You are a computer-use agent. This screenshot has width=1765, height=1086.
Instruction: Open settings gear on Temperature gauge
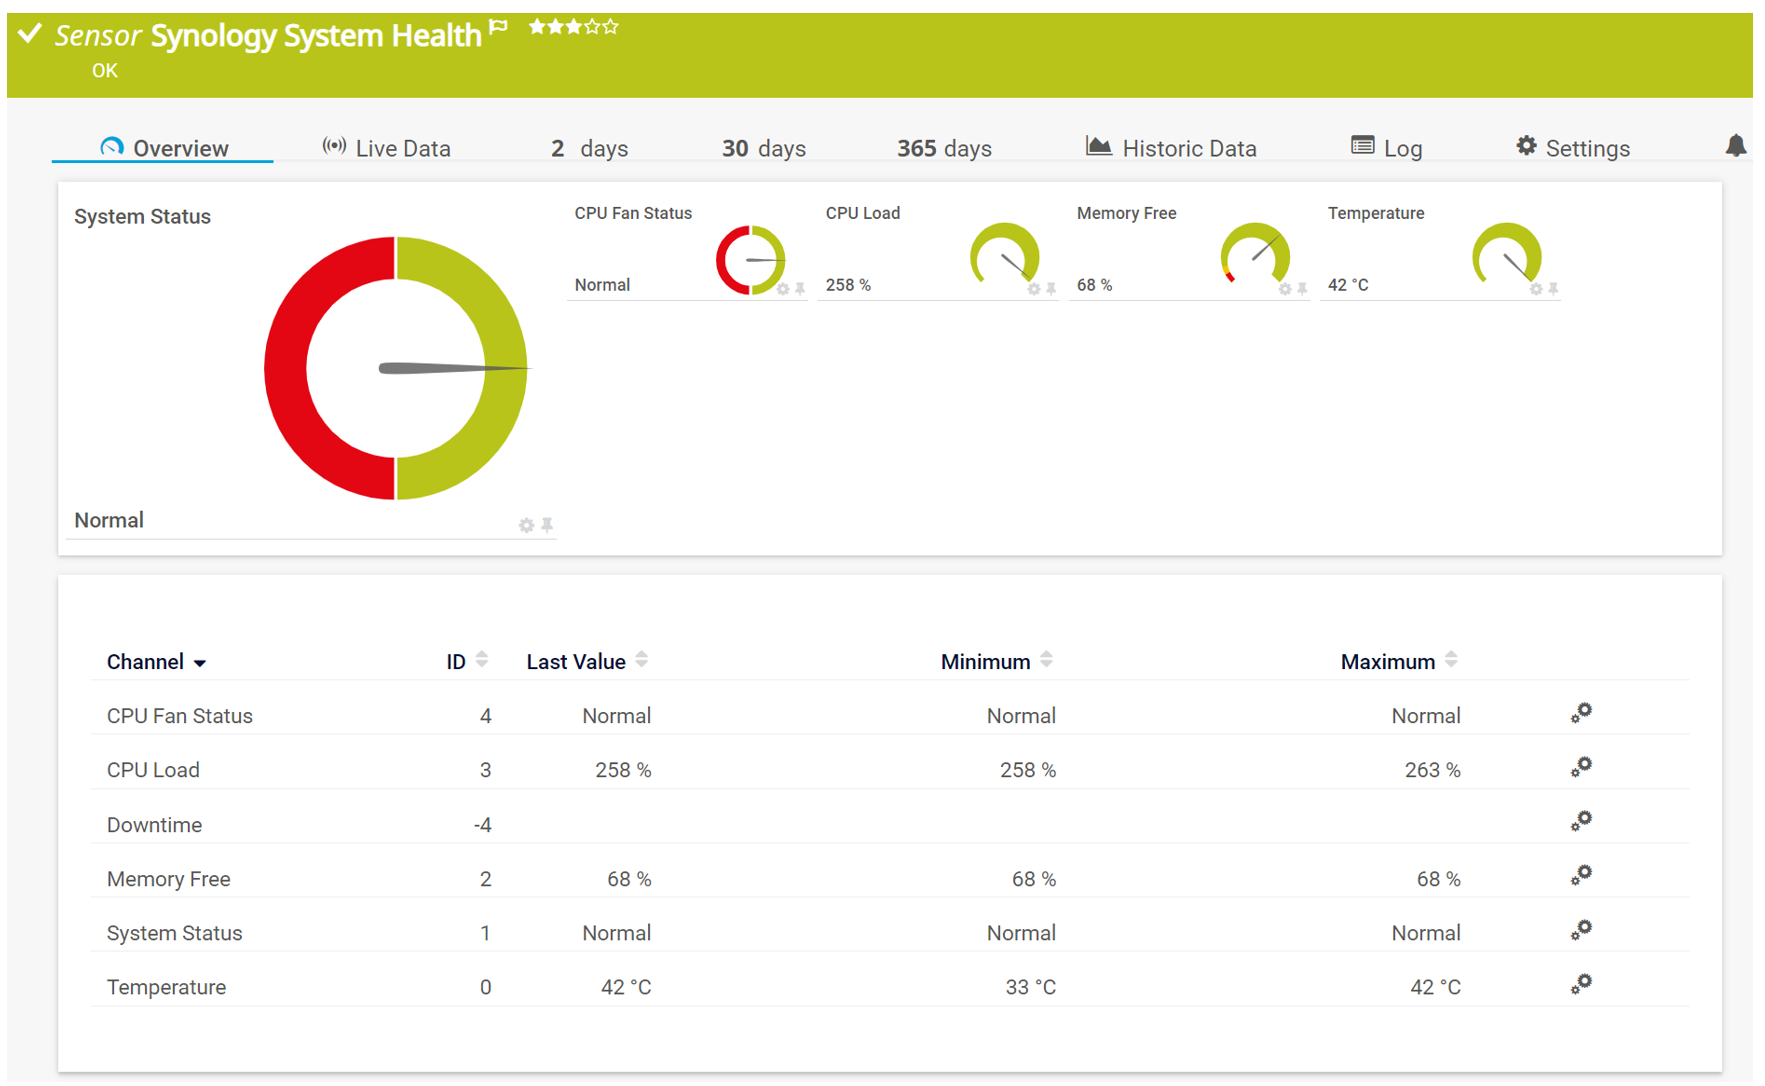click(x=1536, y=288)
